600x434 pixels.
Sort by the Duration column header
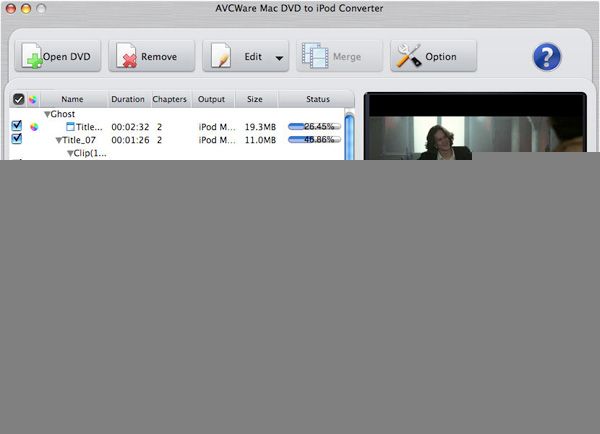click(x=128, y=99)
